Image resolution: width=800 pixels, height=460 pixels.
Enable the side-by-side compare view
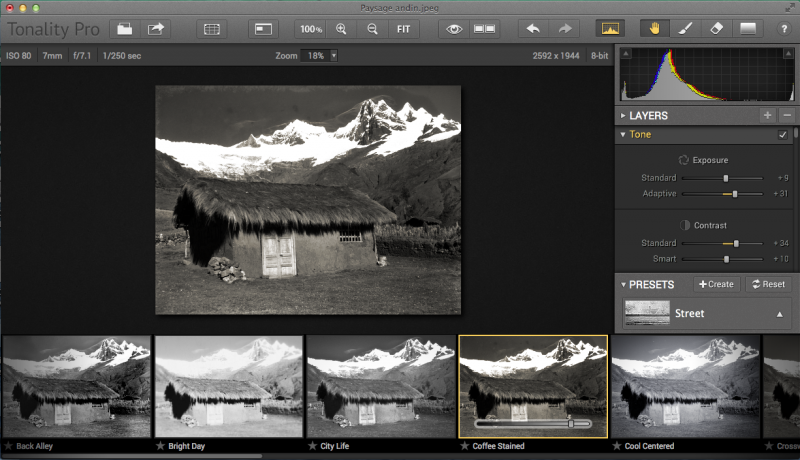(x=484, y=29)
